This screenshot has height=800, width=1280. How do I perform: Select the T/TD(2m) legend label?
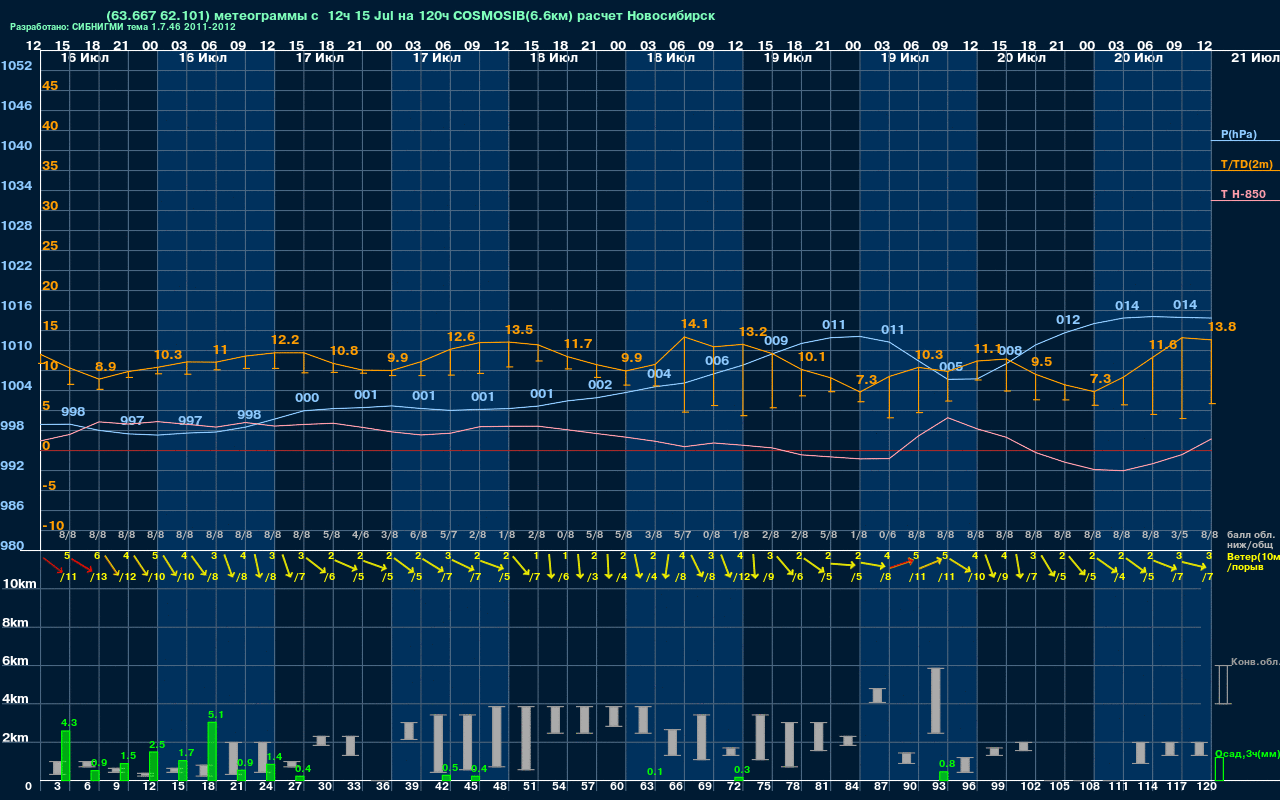click(1247, 164)
